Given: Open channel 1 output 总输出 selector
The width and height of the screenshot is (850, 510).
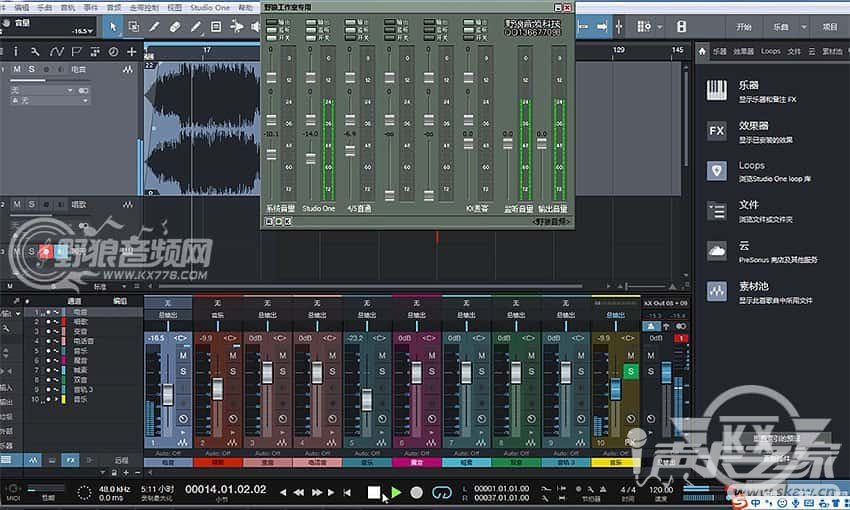Looking at the screenshot, I should [x=168, y=315].
